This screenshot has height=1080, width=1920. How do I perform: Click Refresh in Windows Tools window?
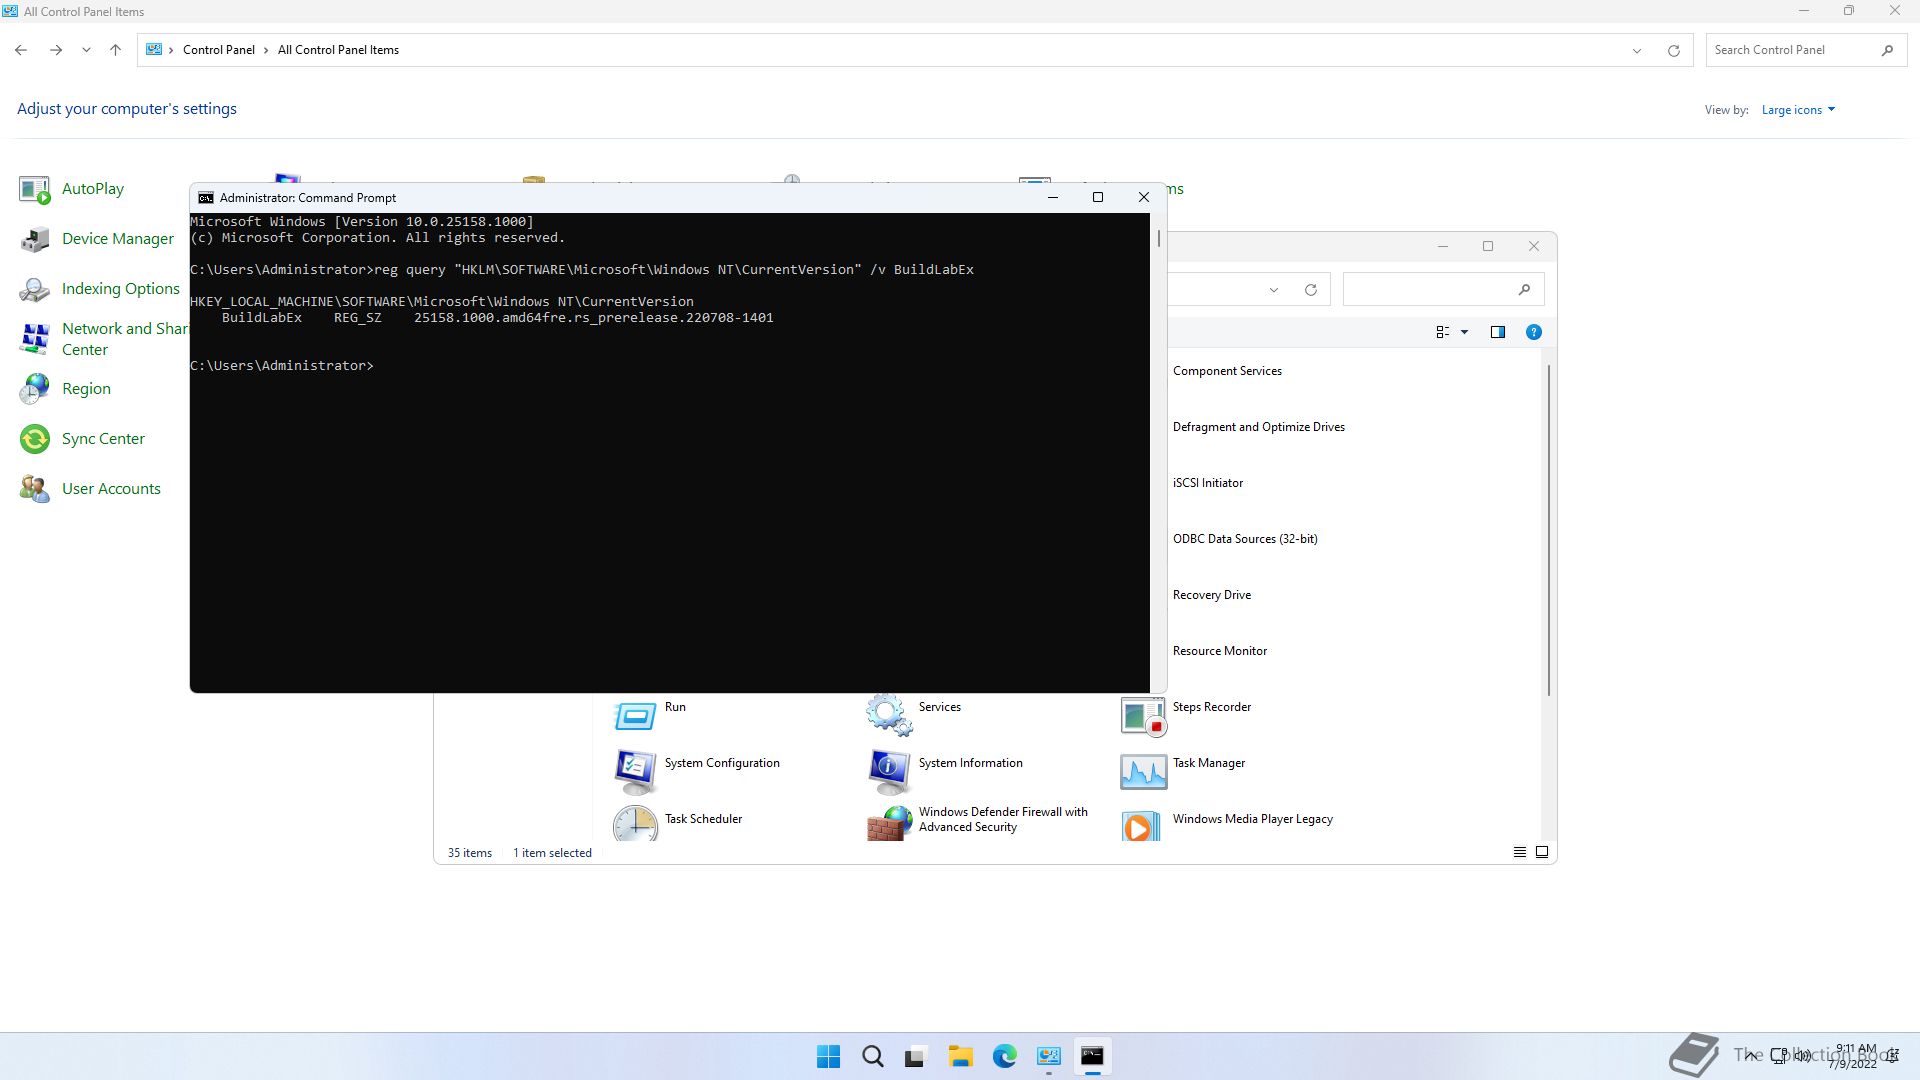click(1310, 290)
